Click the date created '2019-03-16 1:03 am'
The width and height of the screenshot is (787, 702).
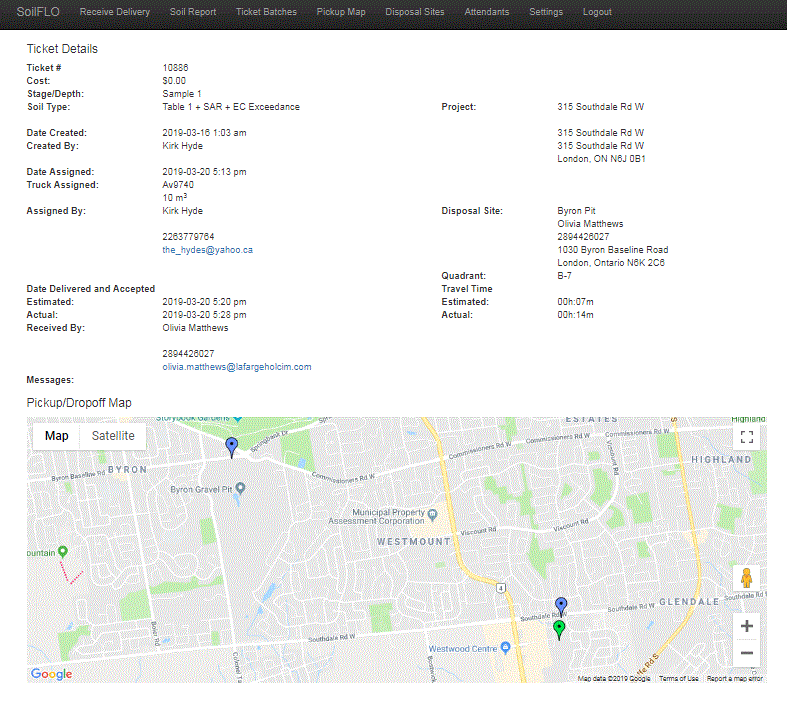[204, 133]
